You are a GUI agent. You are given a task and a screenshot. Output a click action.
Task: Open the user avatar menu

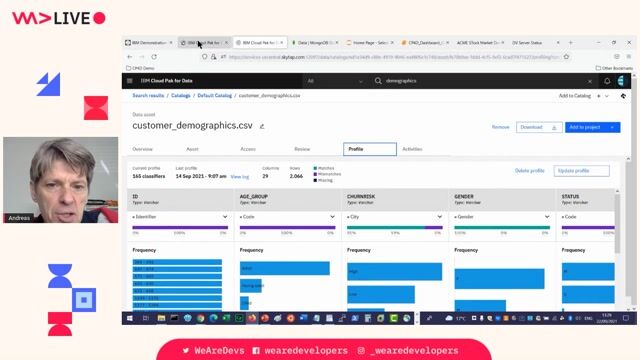click(621, 81)
